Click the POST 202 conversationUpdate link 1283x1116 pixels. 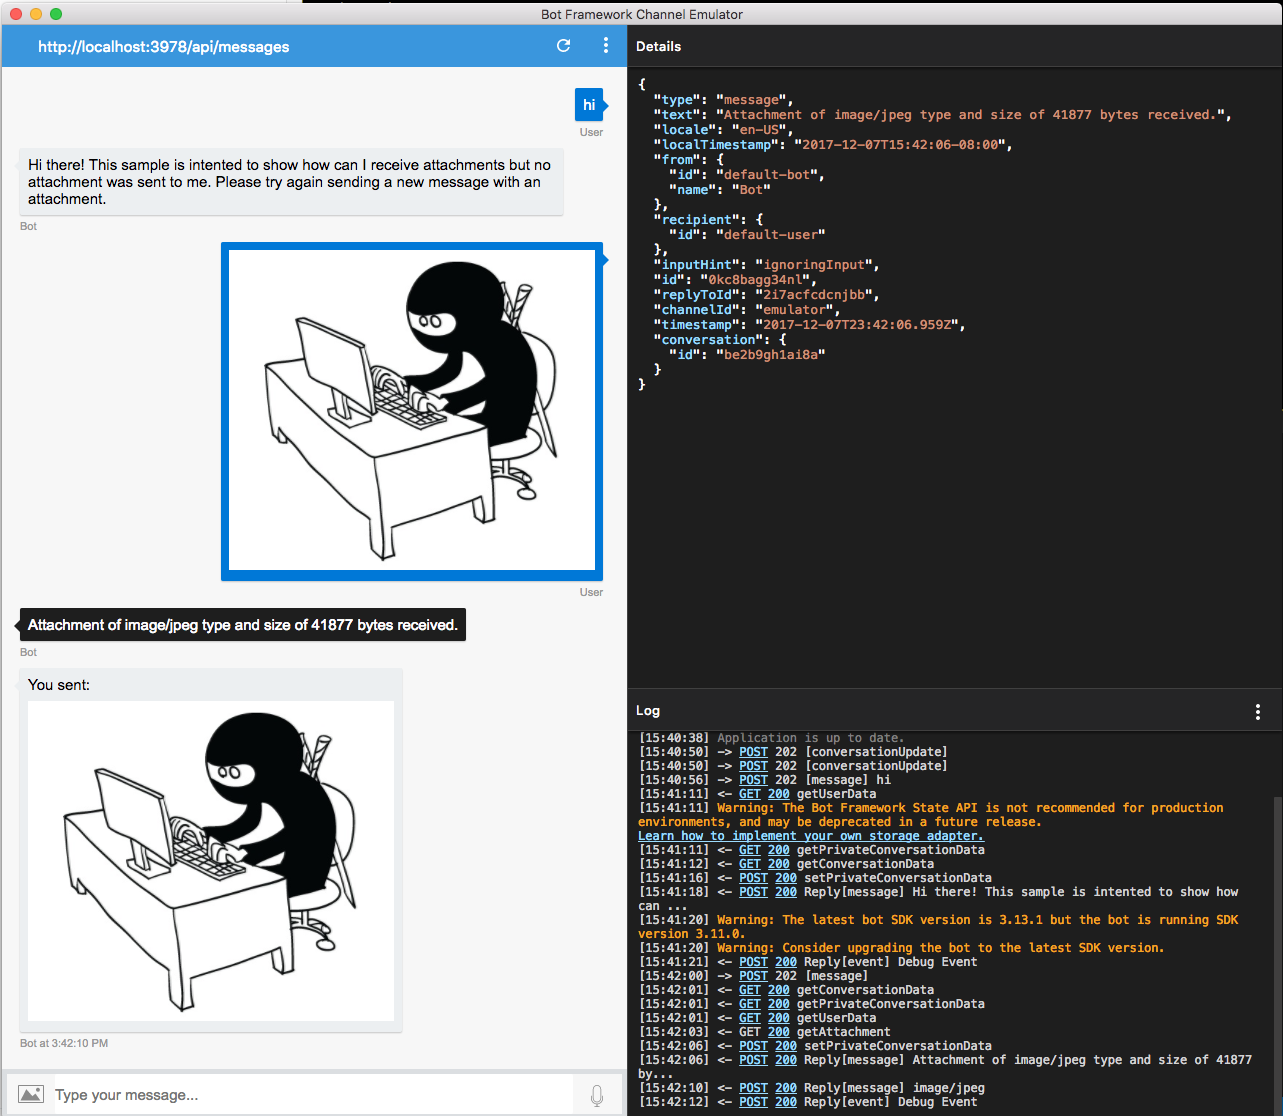753,751
